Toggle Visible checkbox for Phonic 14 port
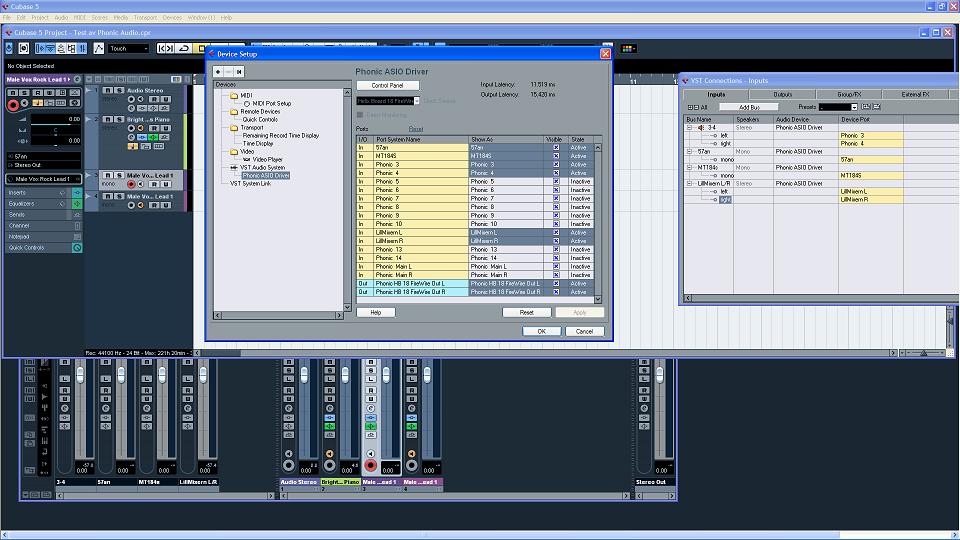960x540 pixels. 556,258
